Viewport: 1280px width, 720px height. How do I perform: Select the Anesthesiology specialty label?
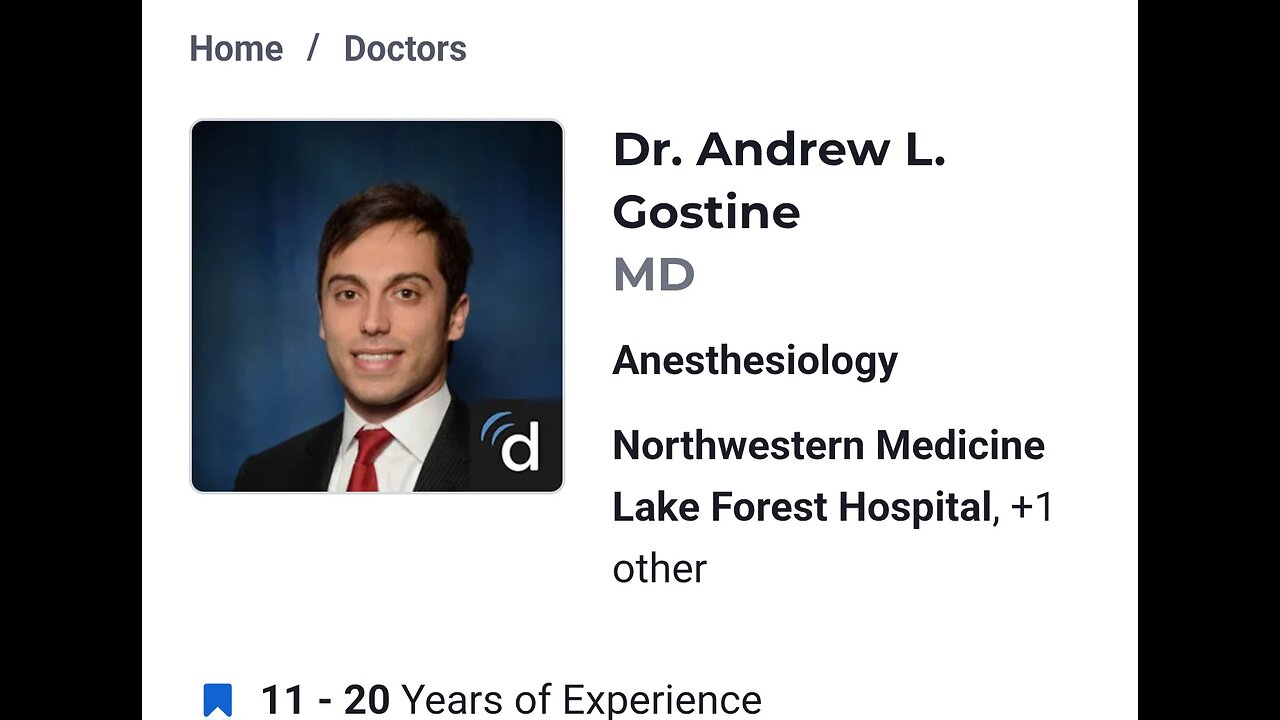coord(755,360)
